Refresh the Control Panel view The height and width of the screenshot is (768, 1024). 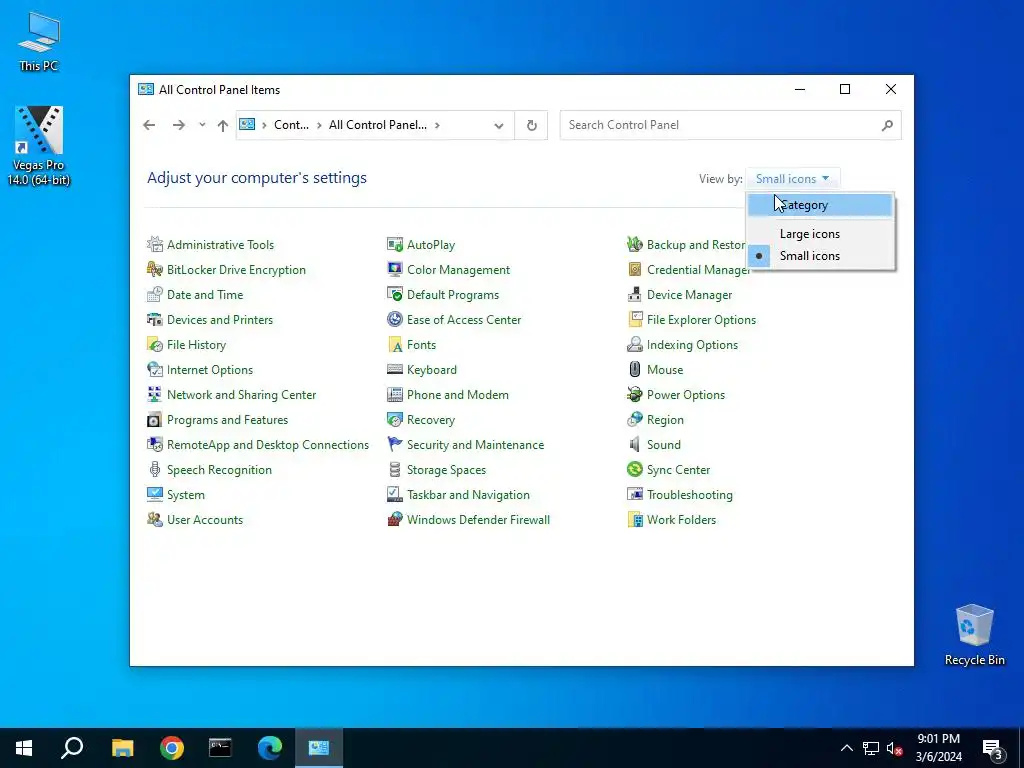pyautogui.click(x=532, y=125)
